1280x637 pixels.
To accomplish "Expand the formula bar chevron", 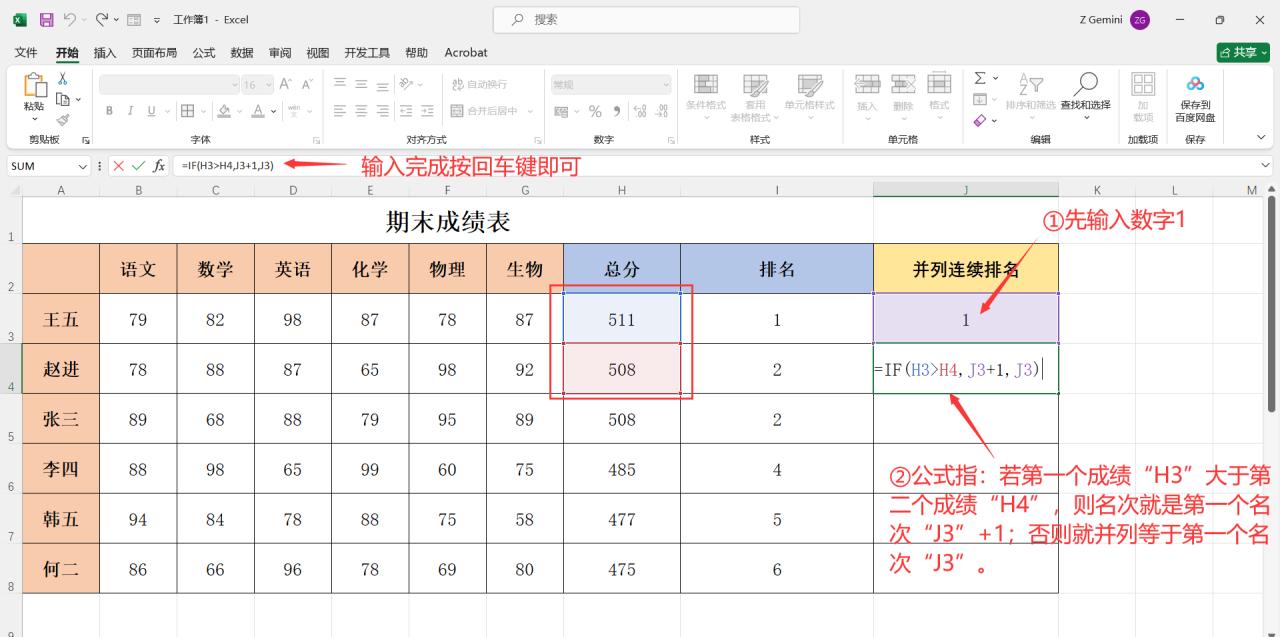I will click(1266, 166).
